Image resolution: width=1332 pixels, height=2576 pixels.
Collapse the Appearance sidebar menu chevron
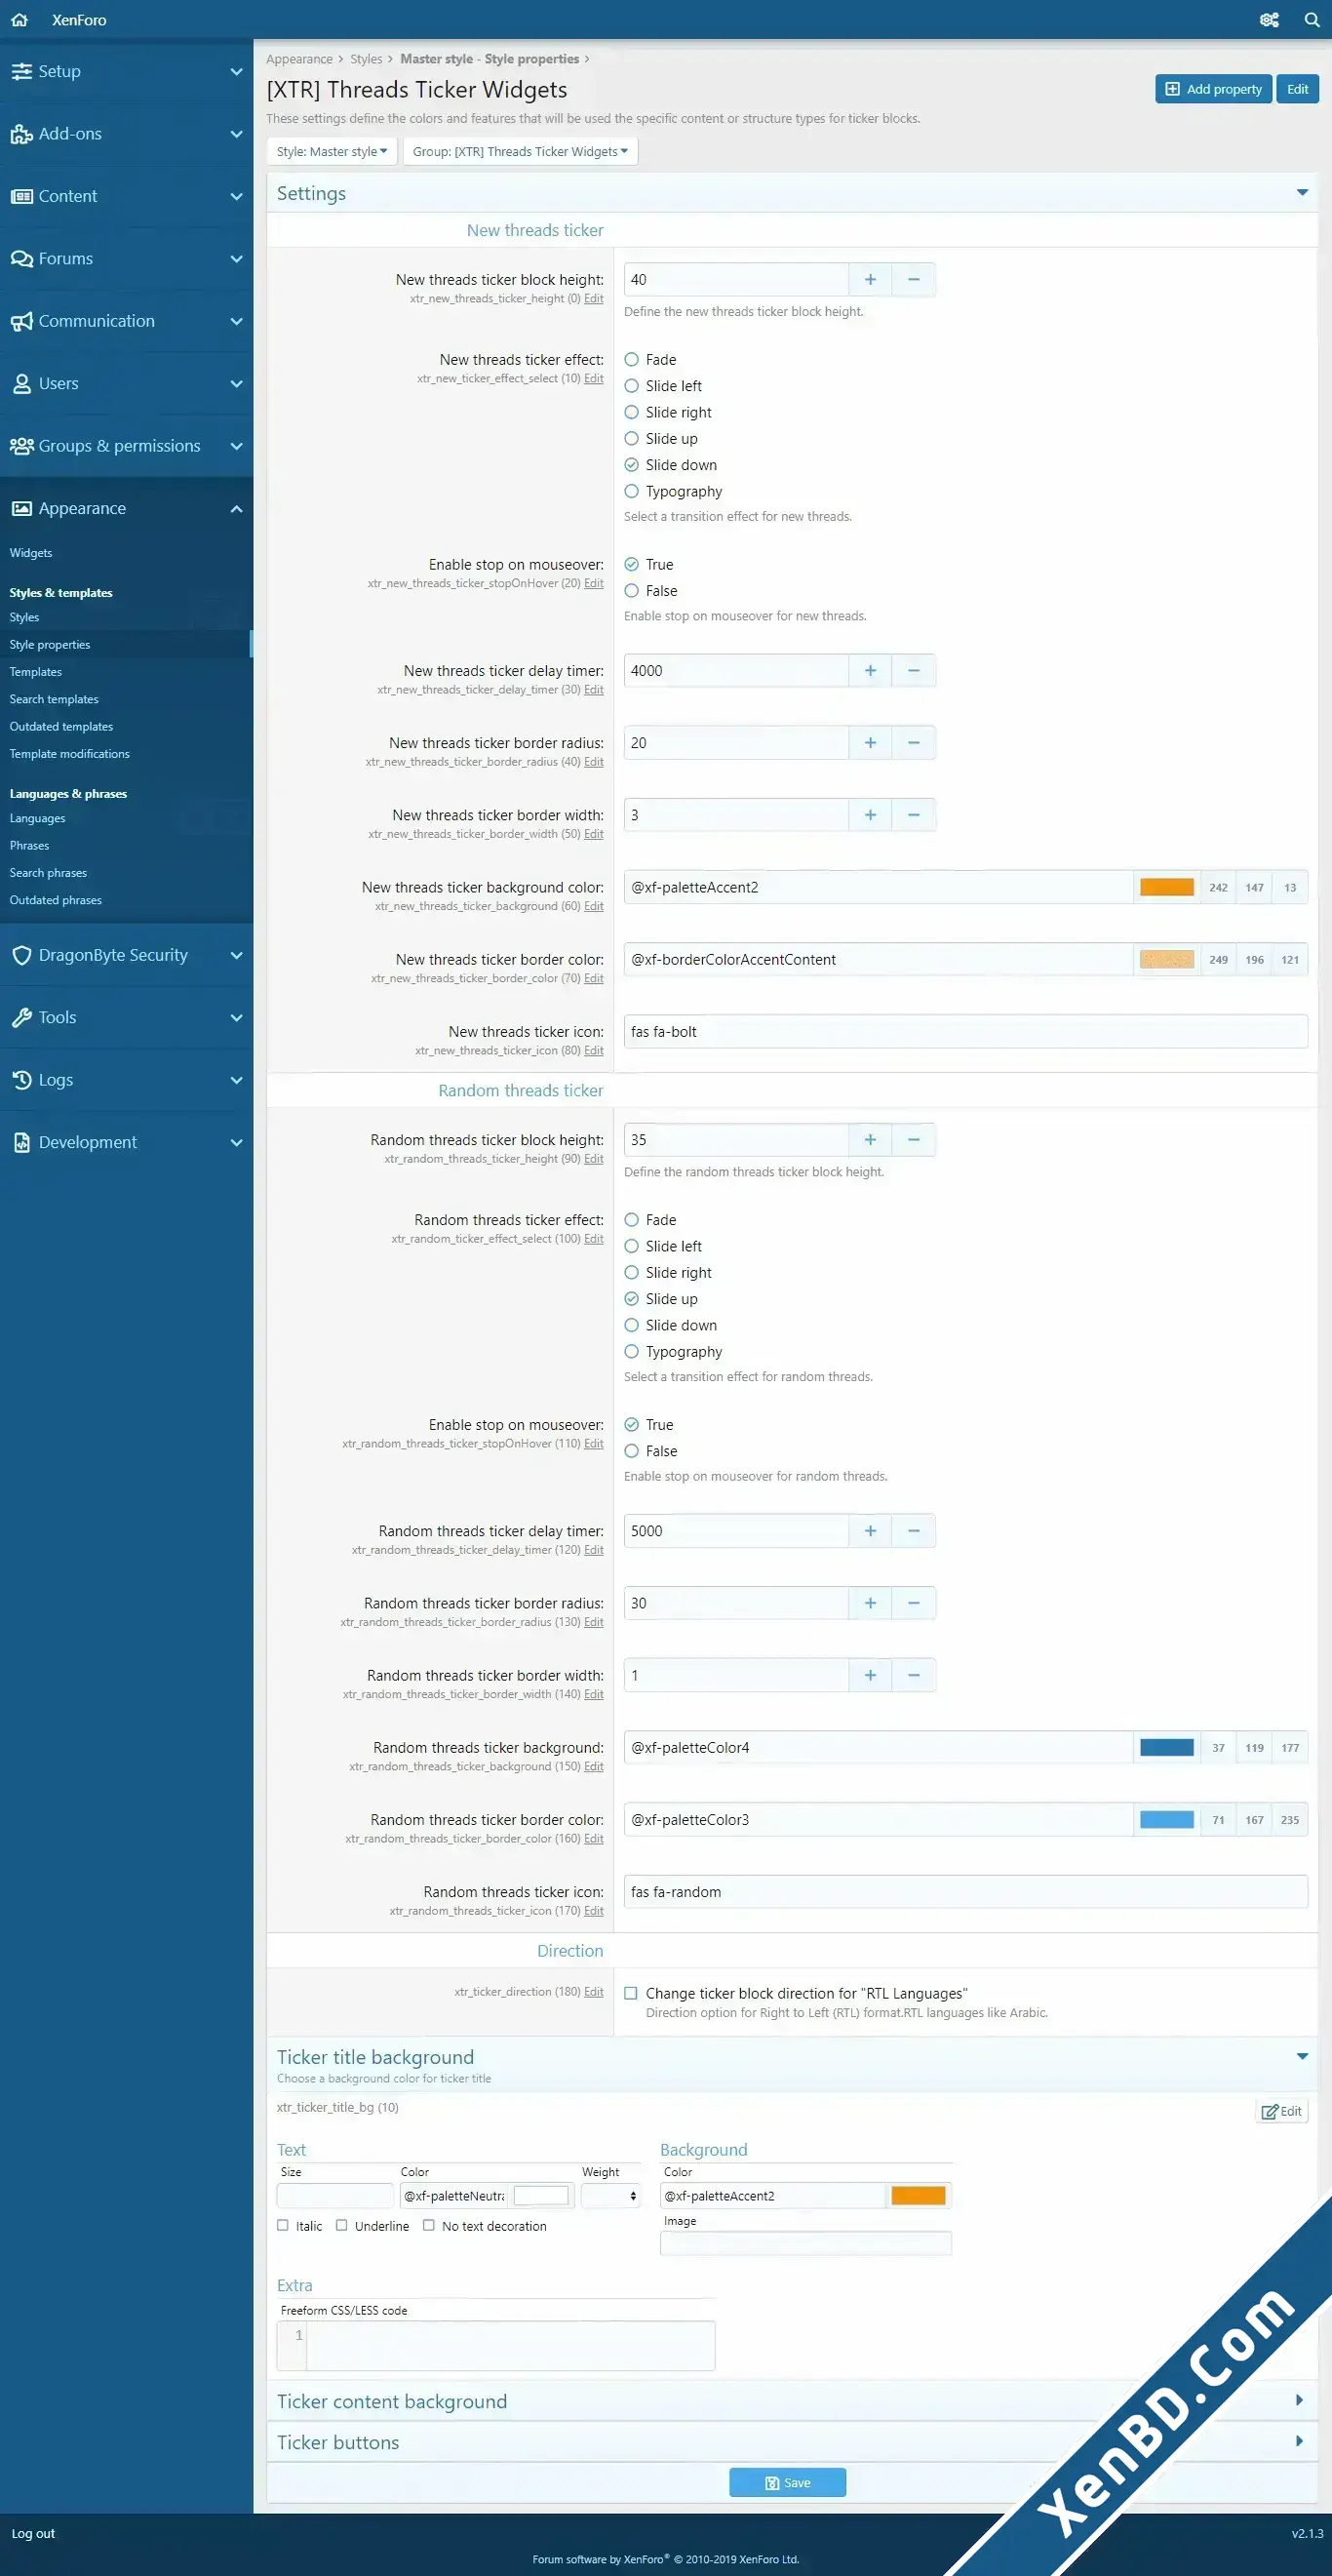coord(236,509)
